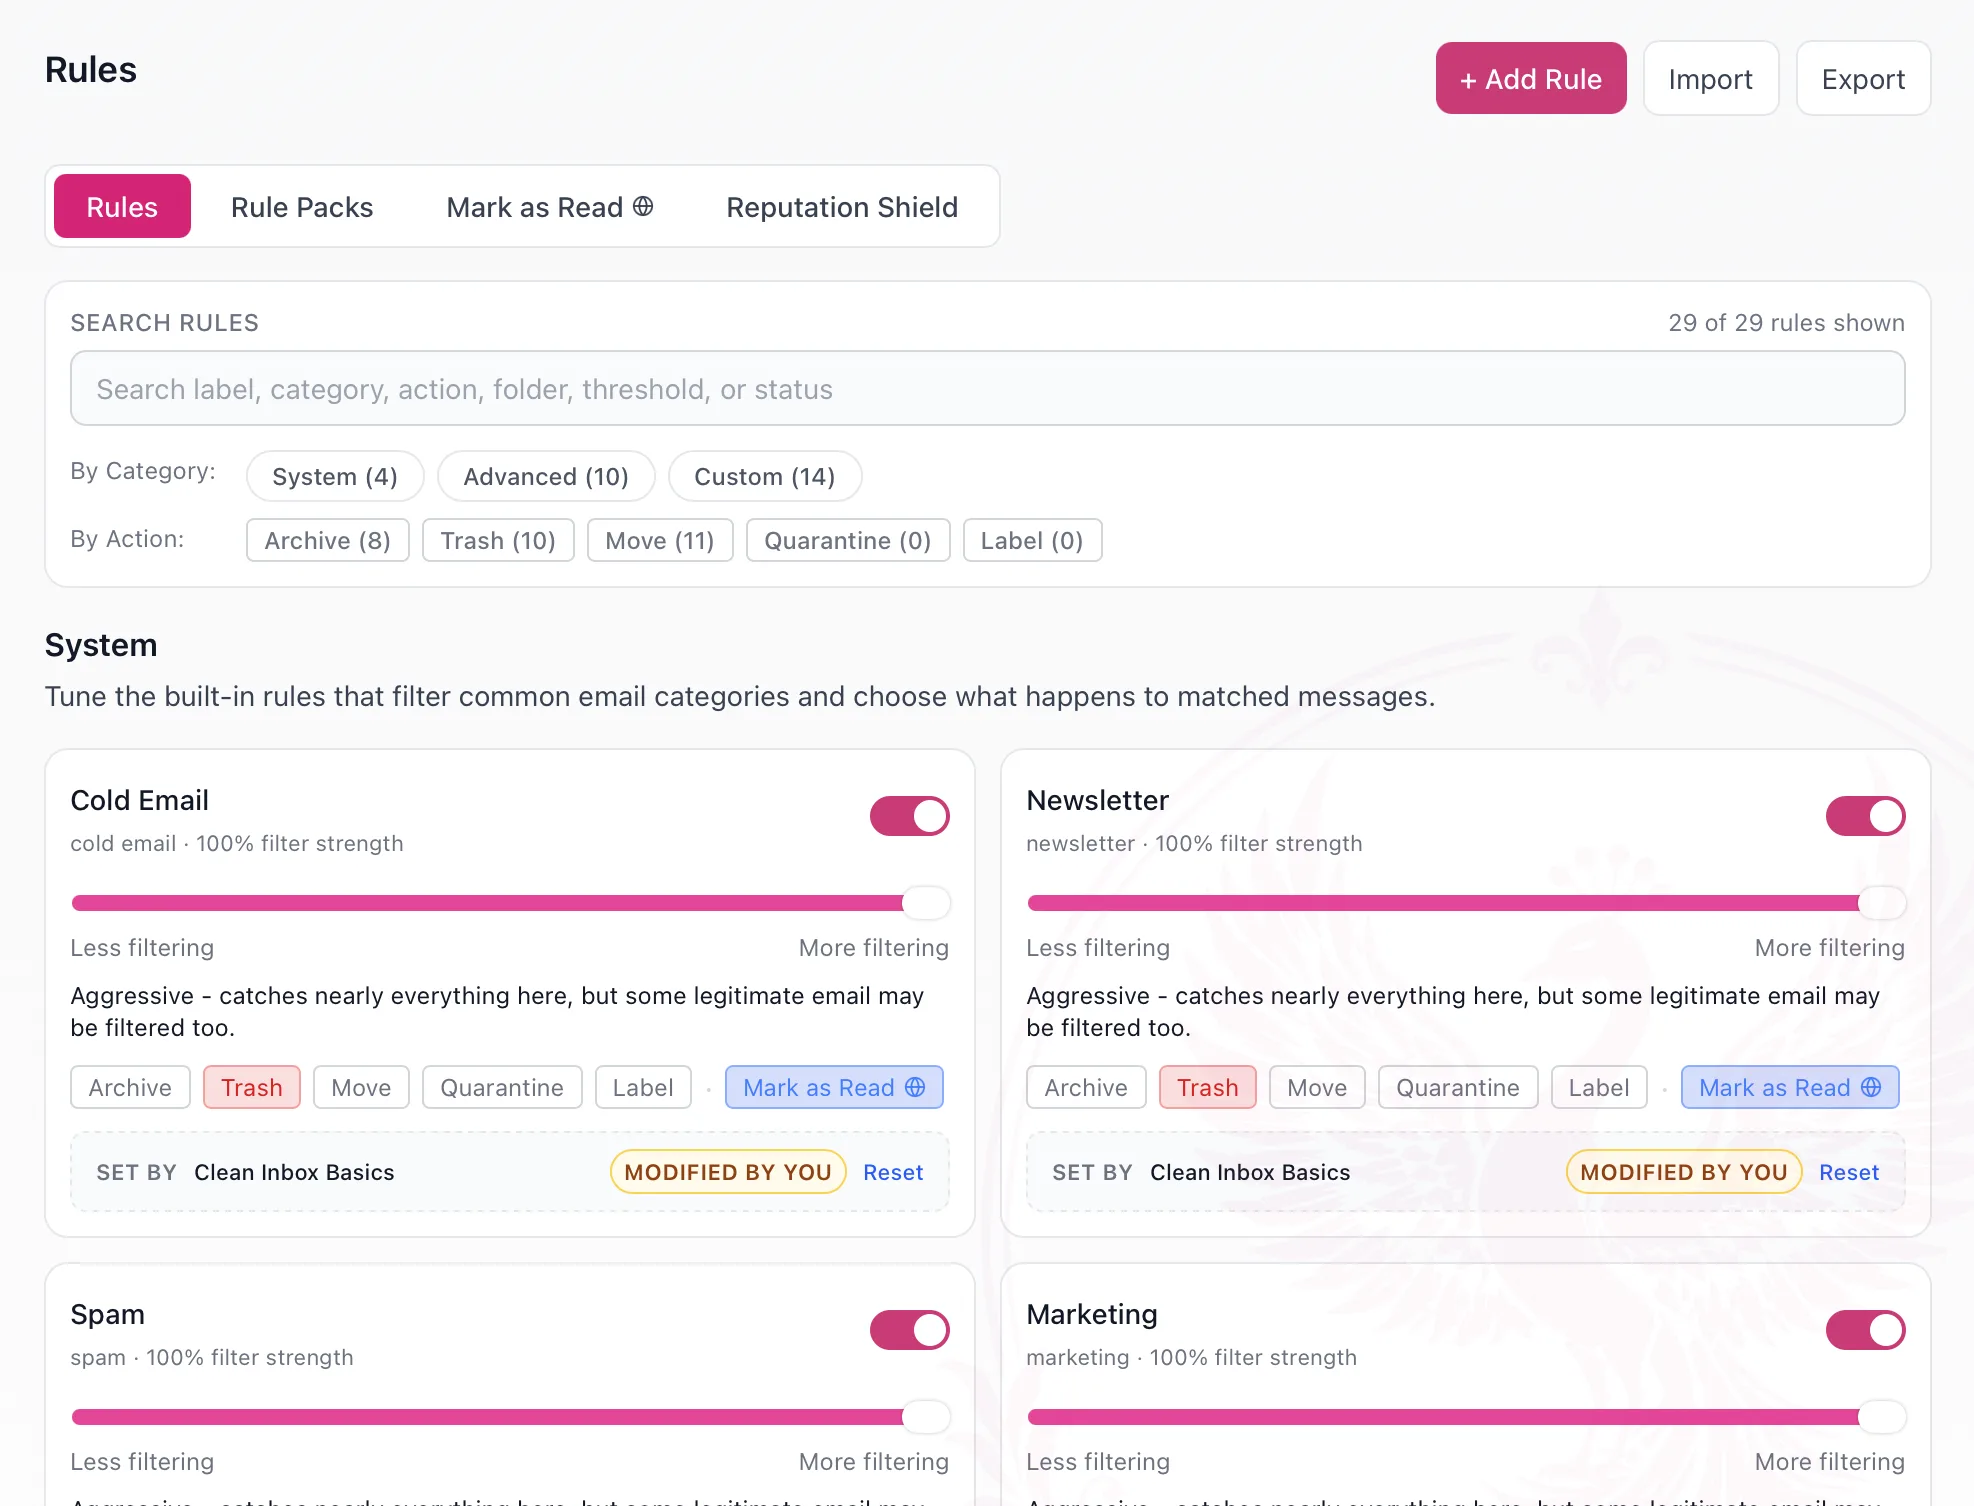Filter by Custom (14) category
The width and height of the screenshot is (1974, 1506).
(765, 476)
